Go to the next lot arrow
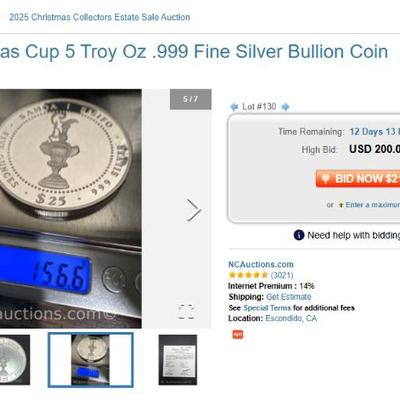The height and width of the screenshot is (400, 400). pos(285,107)
